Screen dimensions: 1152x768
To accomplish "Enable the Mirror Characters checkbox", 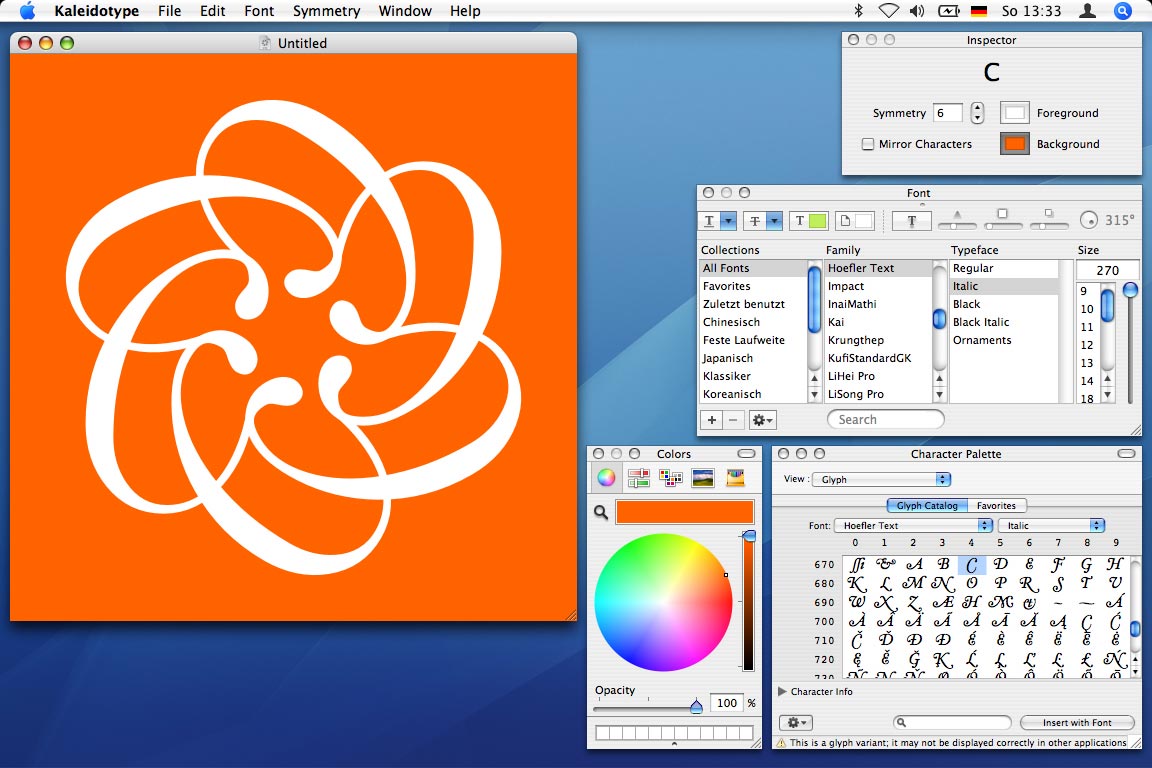I will pyautogui.click(x=868, y=144).
